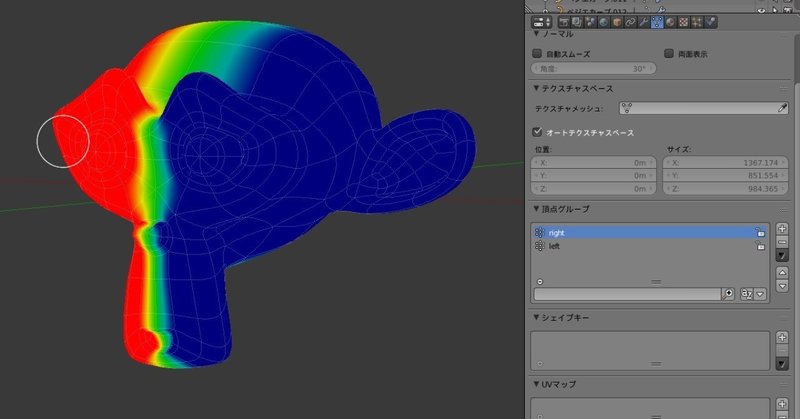
Task: Uncheck オートテクスチャスペース checkbox
Action: pos(537,132)
